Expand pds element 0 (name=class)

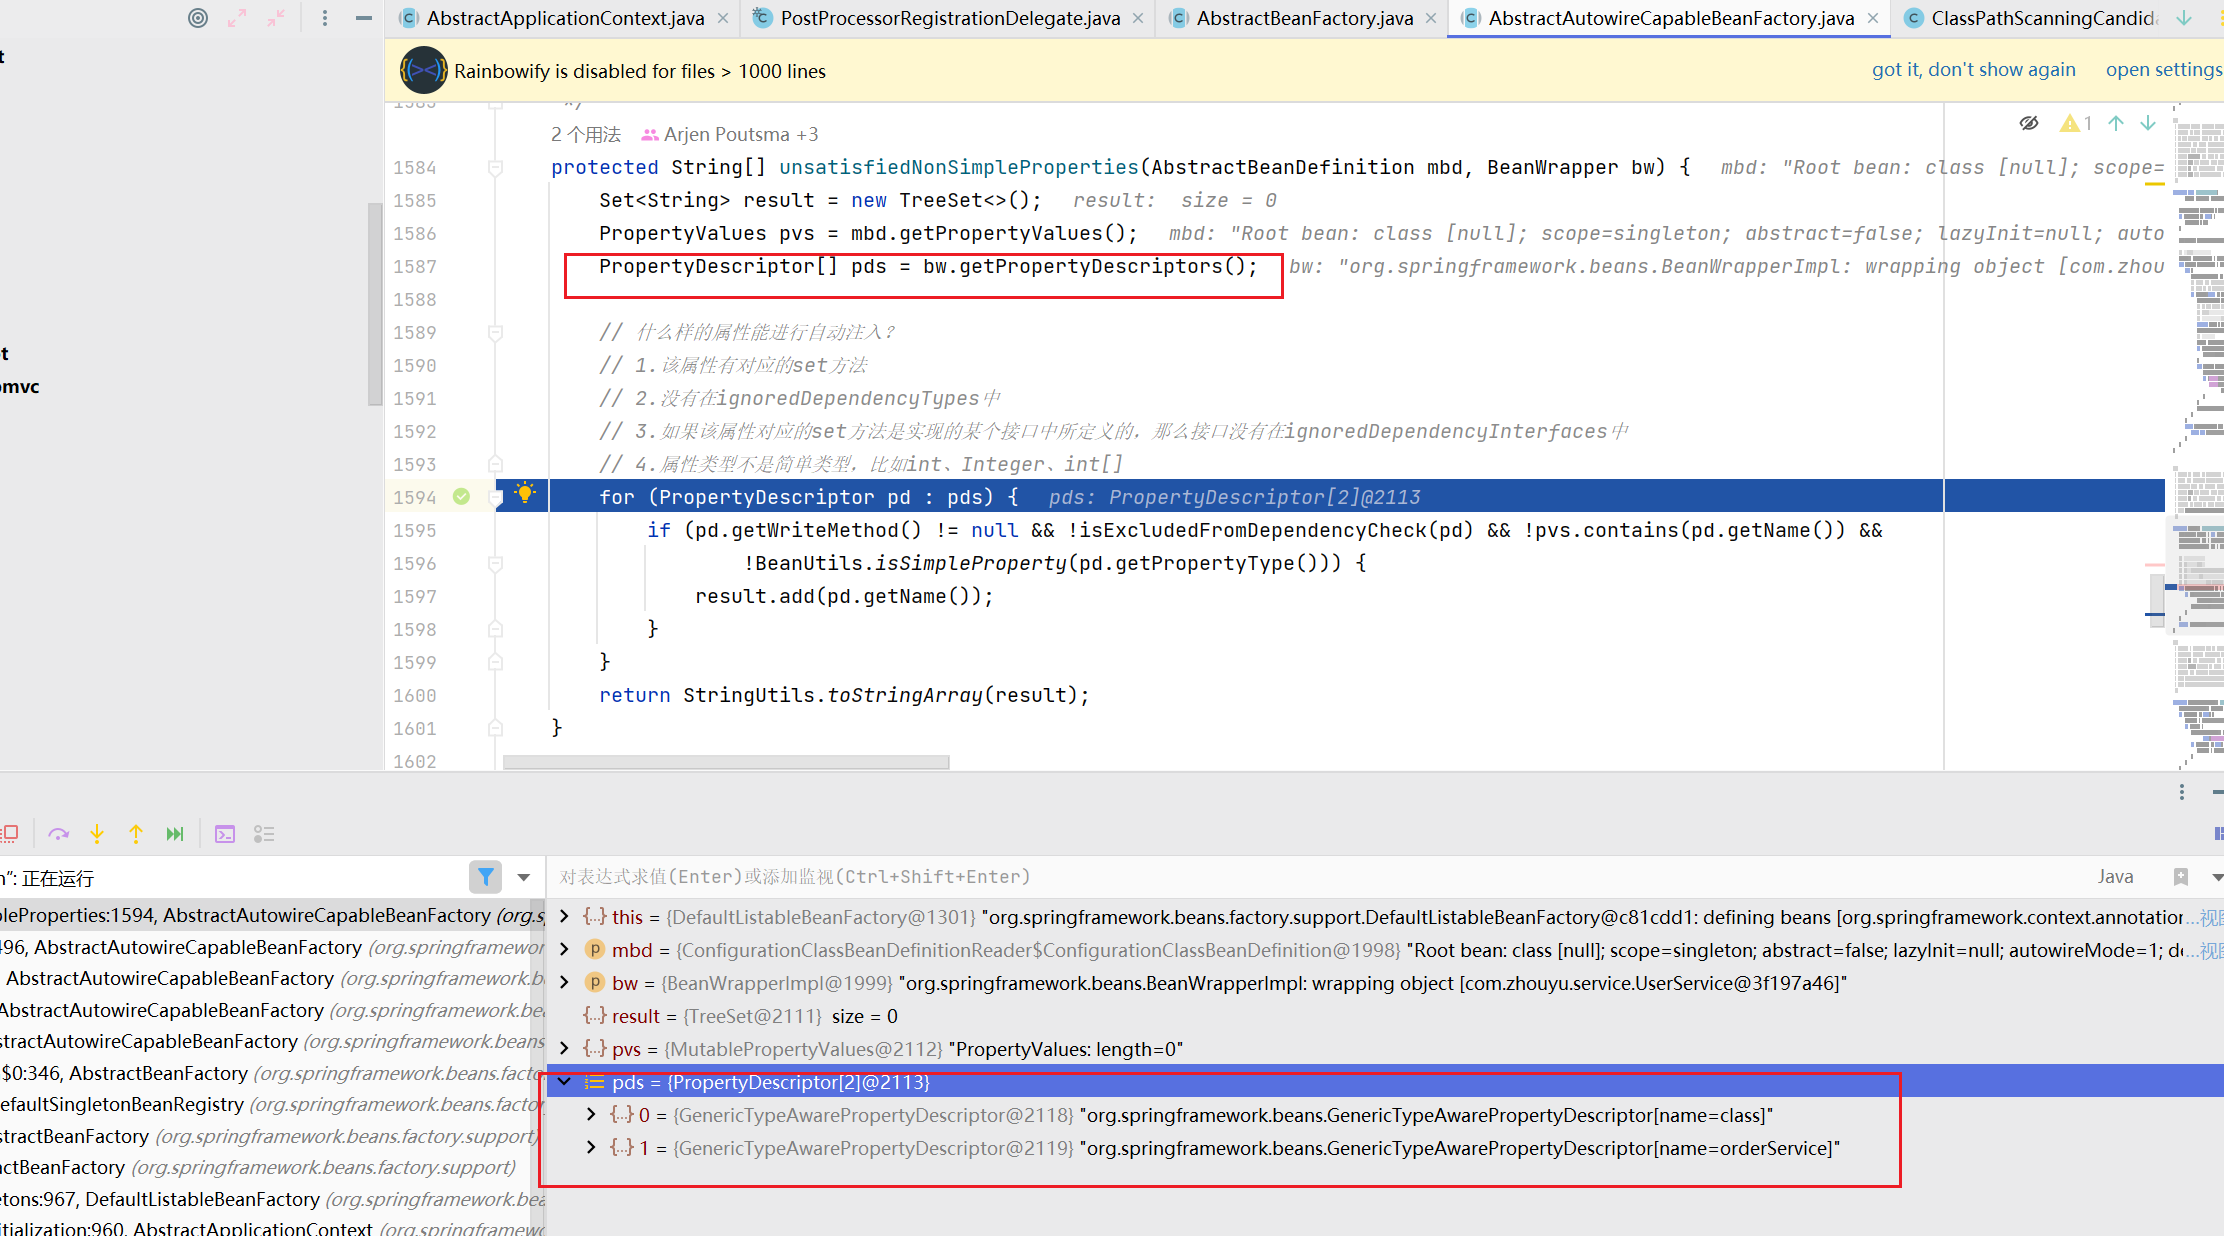pos(591,1114)
